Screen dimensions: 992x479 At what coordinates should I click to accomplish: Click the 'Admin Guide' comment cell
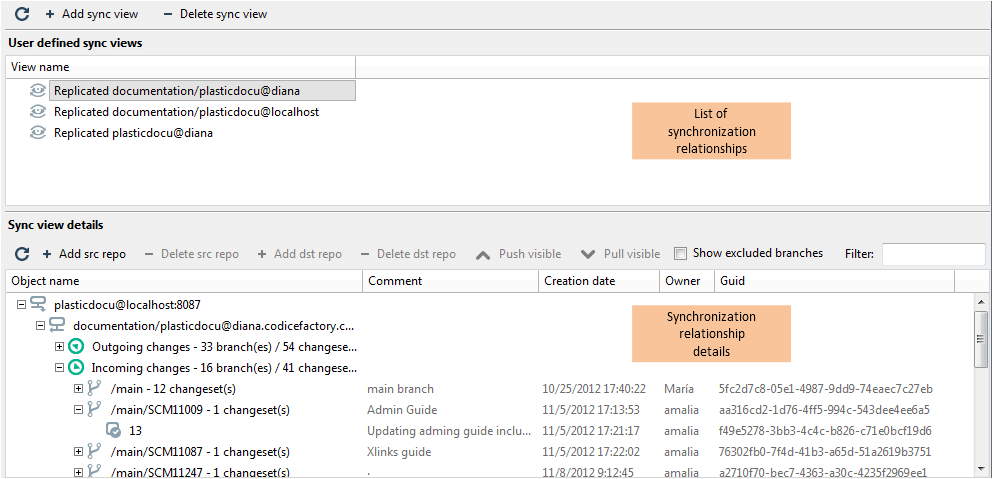pyautogui.click(x=402, y=409)
